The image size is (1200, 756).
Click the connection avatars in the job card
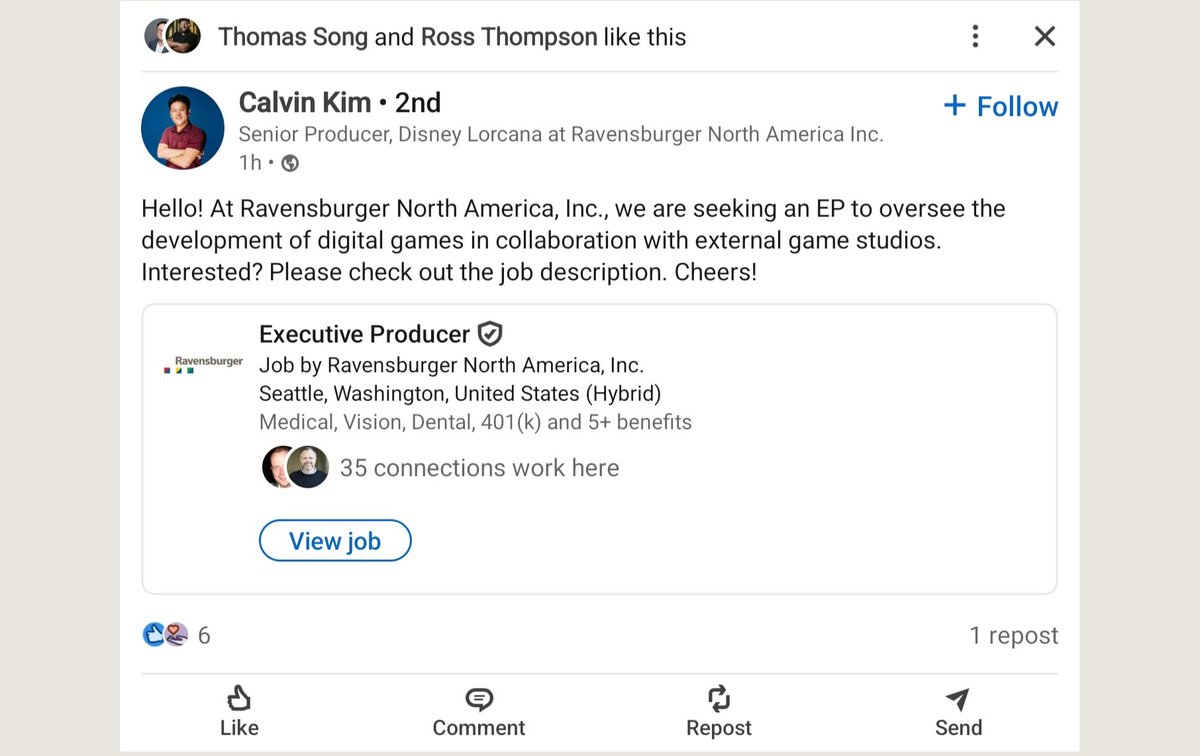pos(295,467)
